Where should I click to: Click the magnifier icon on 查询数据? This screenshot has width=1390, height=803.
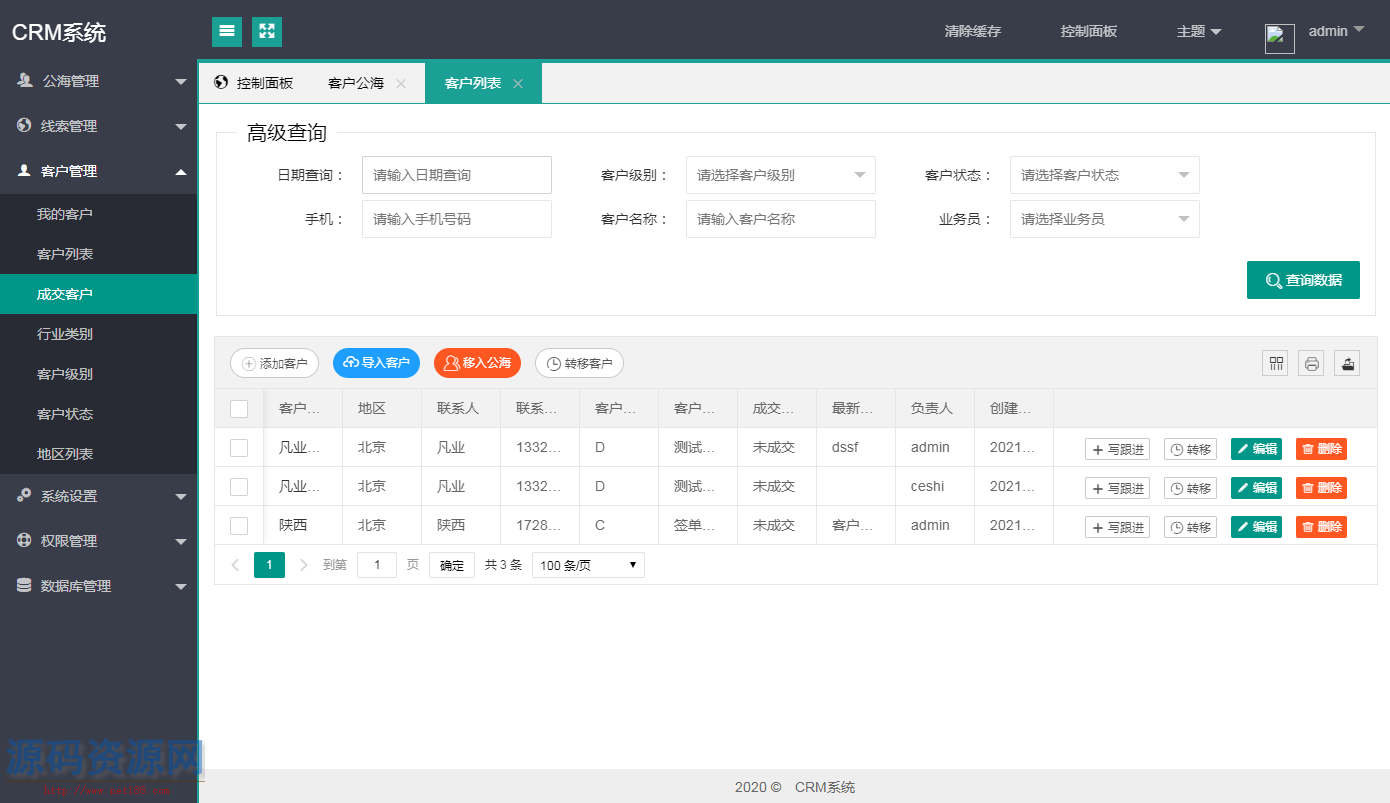[x=1272, y=280]
